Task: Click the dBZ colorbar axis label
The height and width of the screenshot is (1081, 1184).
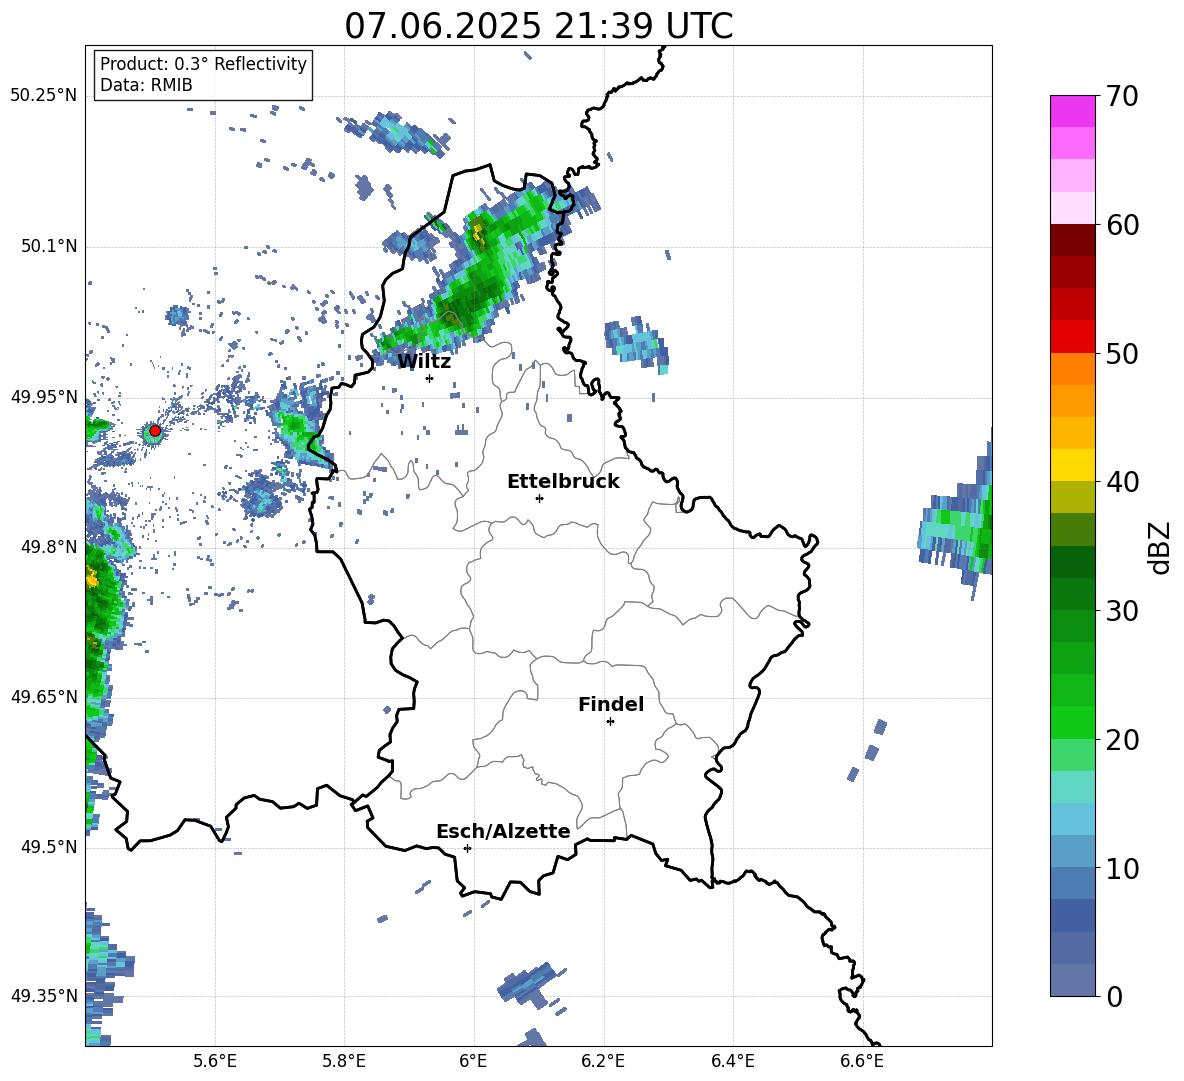Action: coord(1161,547)
